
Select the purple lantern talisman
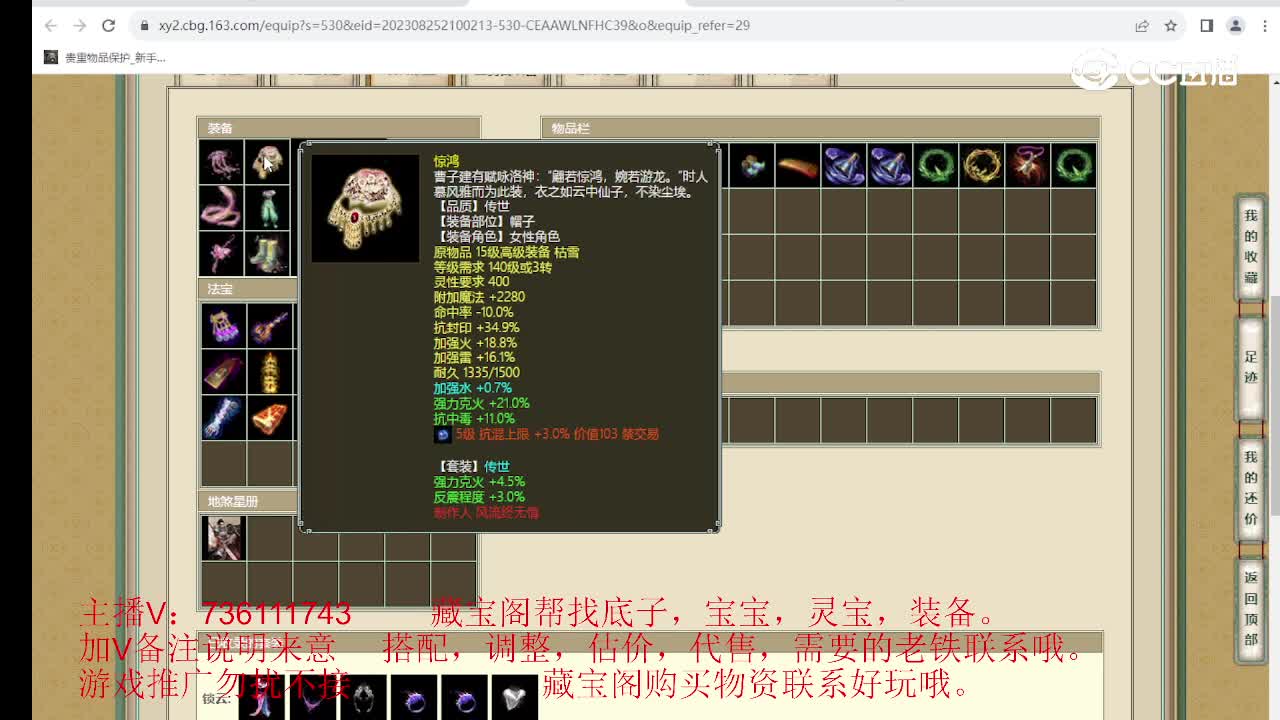223,326
